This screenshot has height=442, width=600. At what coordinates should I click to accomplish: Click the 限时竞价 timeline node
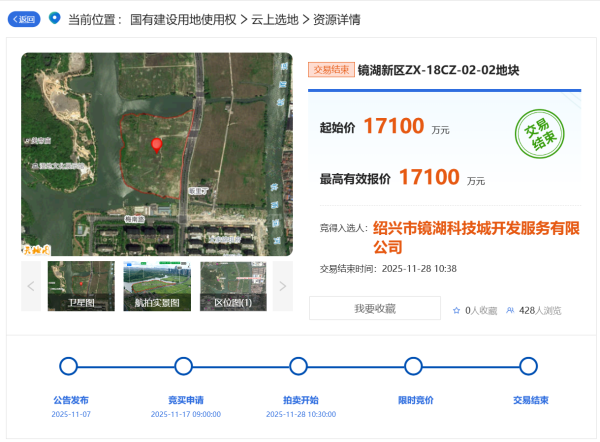click(413, 366)
